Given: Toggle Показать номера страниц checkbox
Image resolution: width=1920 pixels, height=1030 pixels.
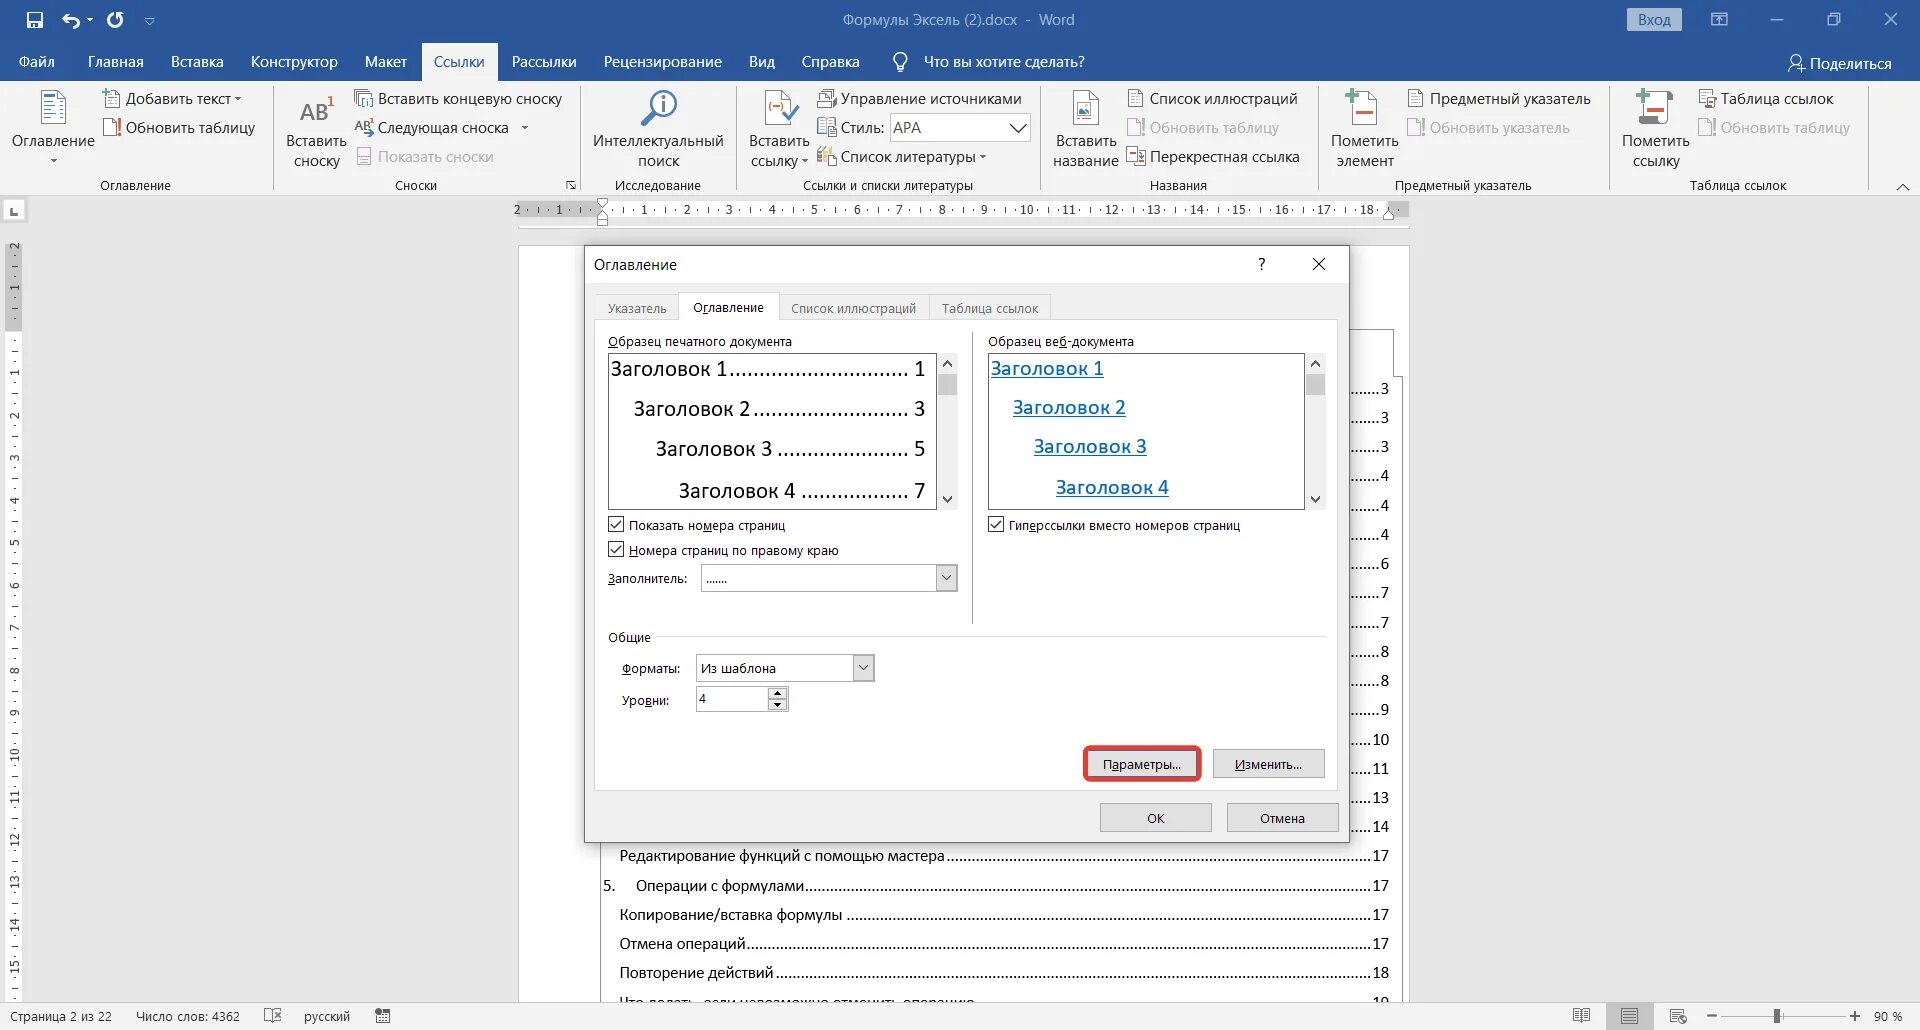Looking at the screenshot, I should 616,525.
